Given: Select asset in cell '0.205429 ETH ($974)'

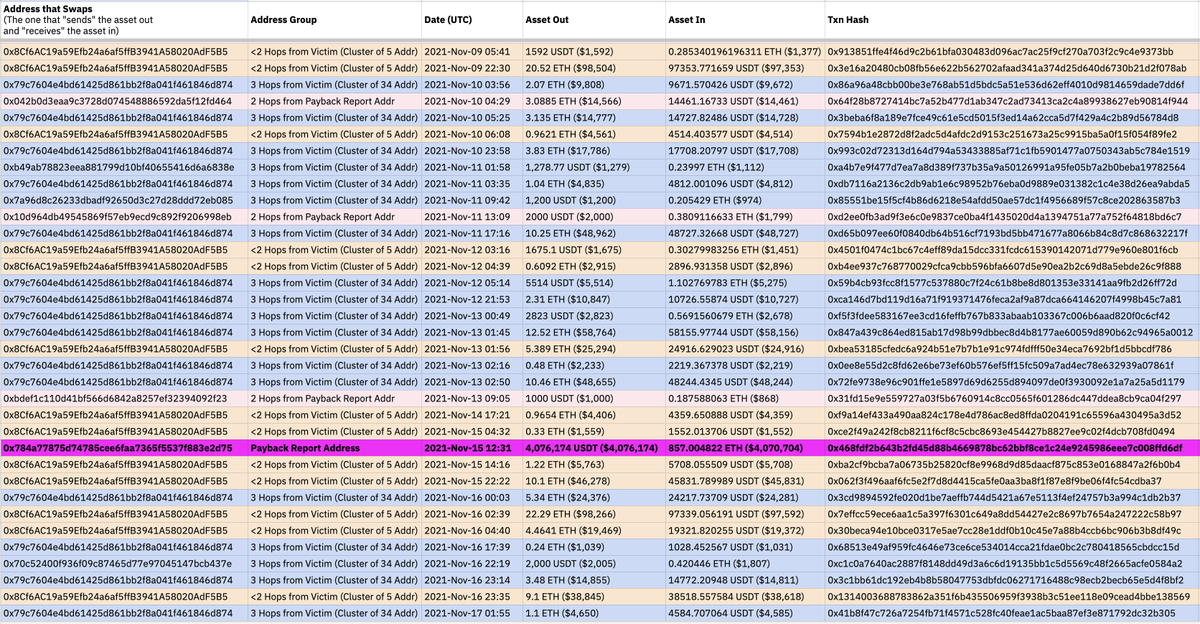Looking at the screenshot, I should pos(744,200).
